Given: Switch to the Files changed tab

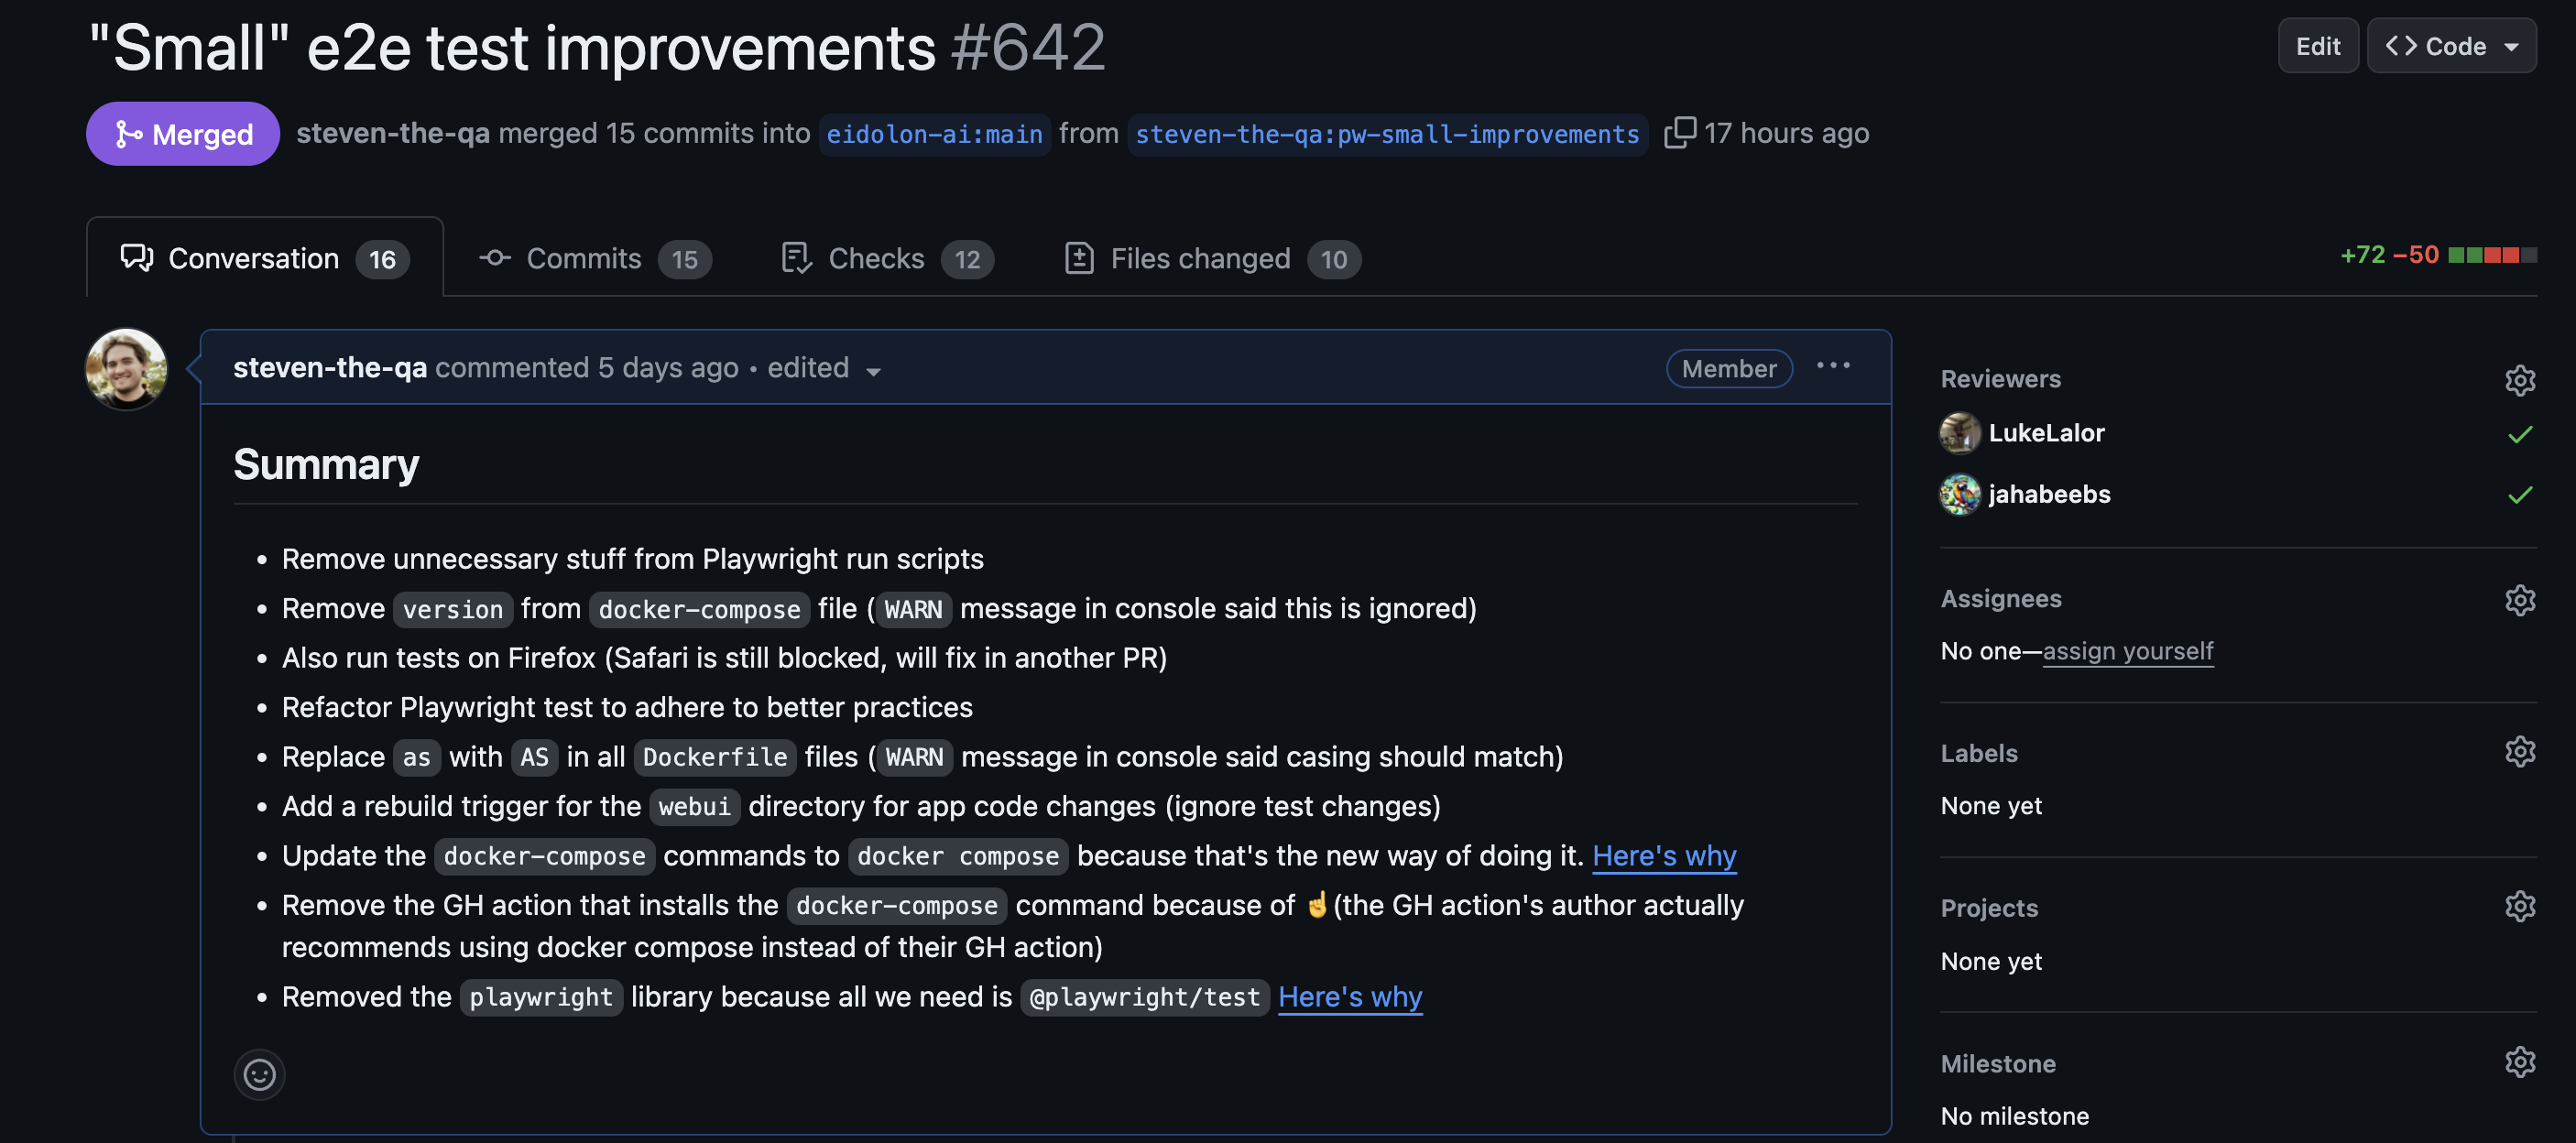Looking at the screenshot, I should pyautogui.click(x=1212, y=258).
